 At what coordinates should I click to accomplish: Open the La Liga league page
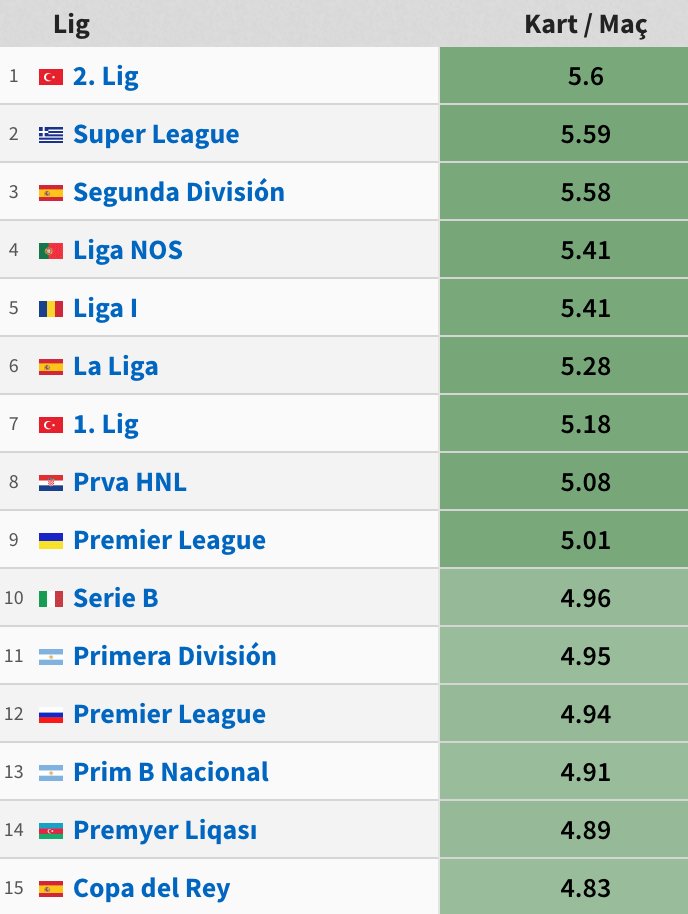115,367
